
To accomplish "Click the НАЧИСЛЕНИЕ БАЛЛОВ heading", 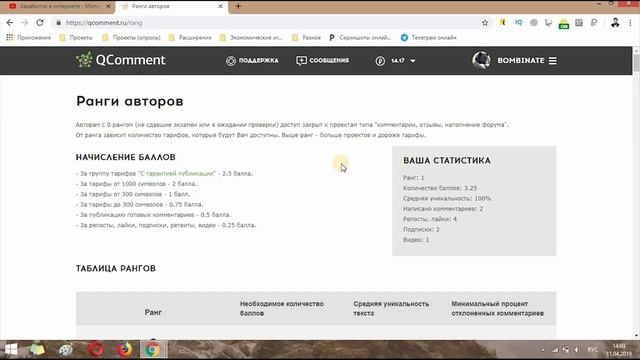I will [126, 157].
